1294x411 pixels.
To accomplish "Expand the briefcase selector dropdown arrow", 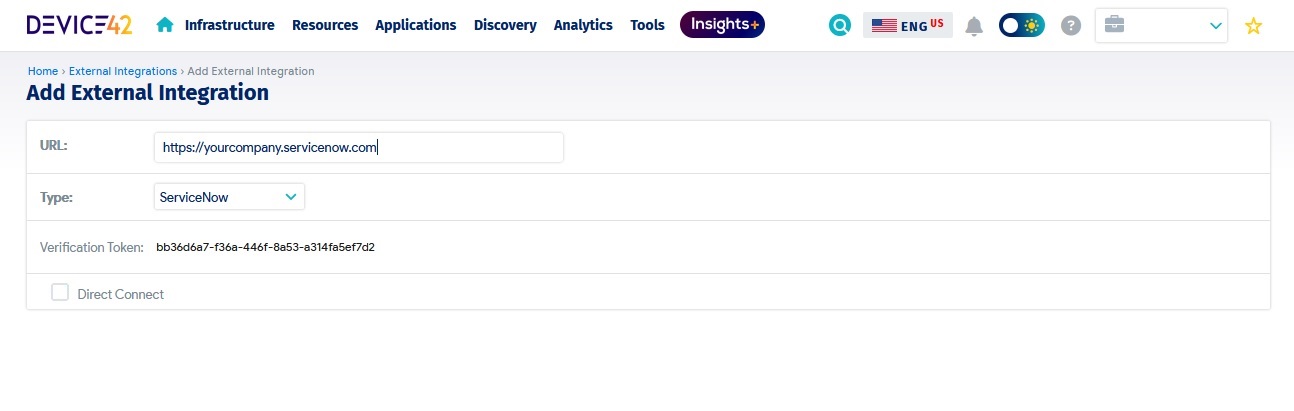I will (x=1216, y=26).
